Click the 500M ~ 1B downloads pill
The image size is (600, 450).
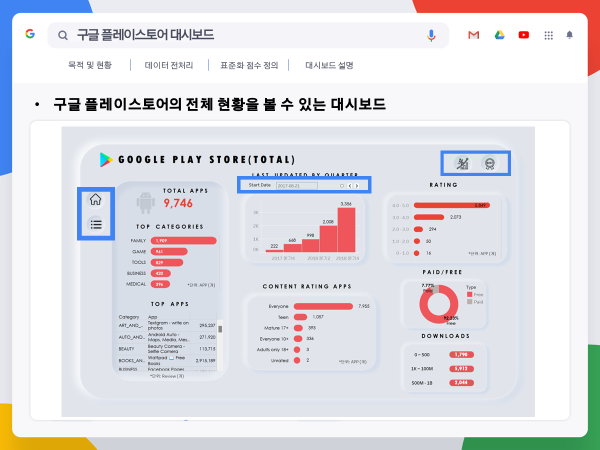[x=461, y=383]
